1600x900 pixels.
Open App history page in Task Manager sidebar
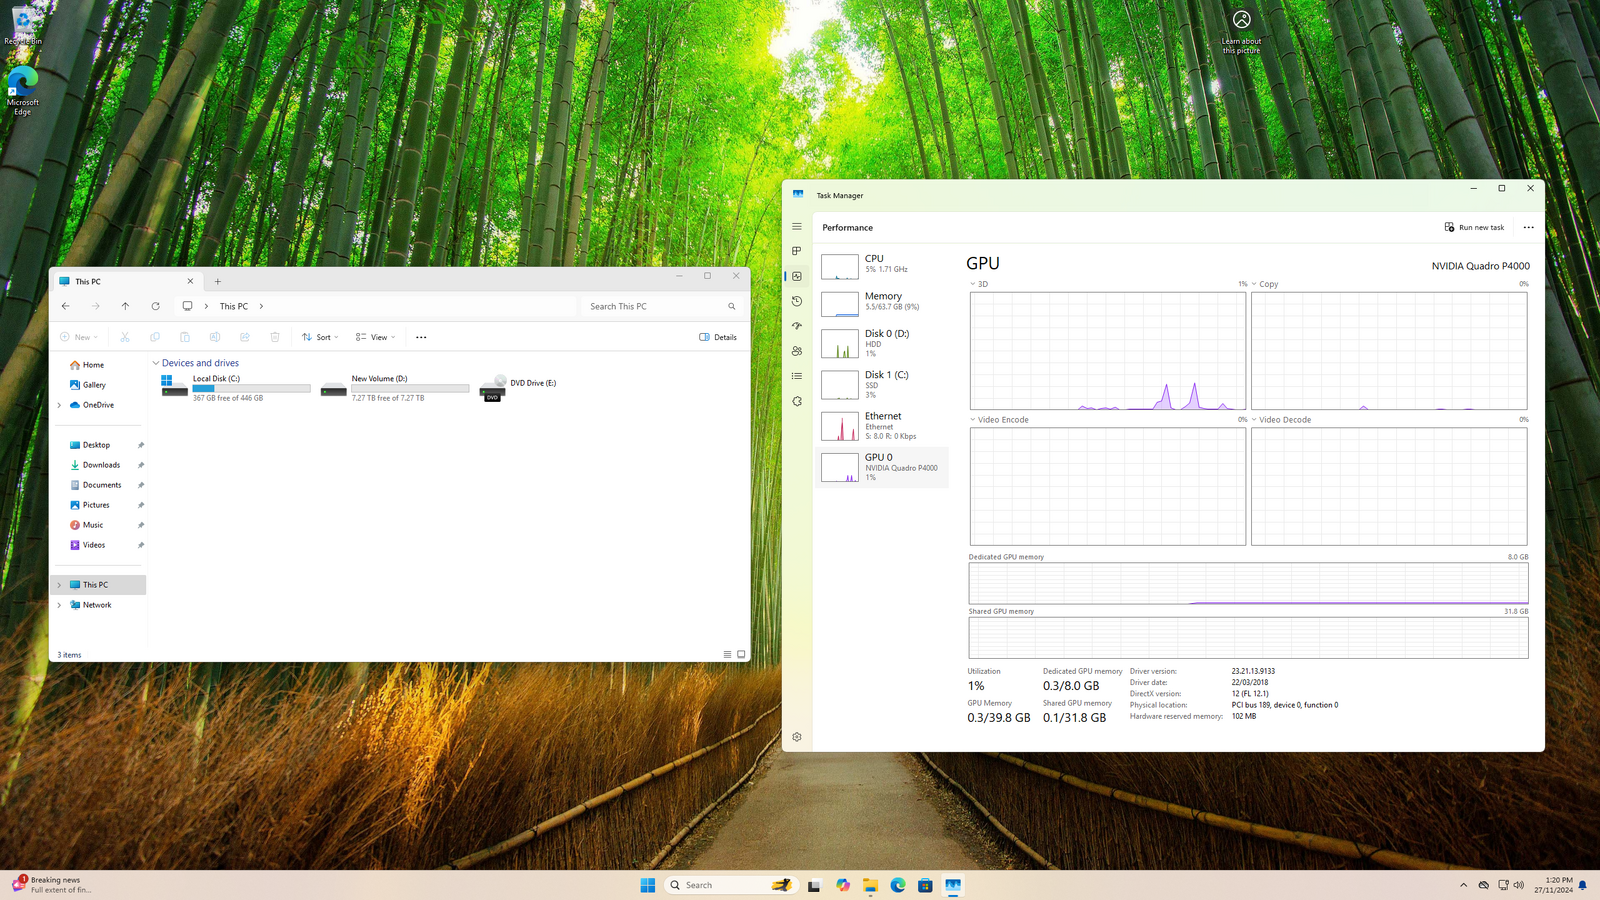[797, 301]
